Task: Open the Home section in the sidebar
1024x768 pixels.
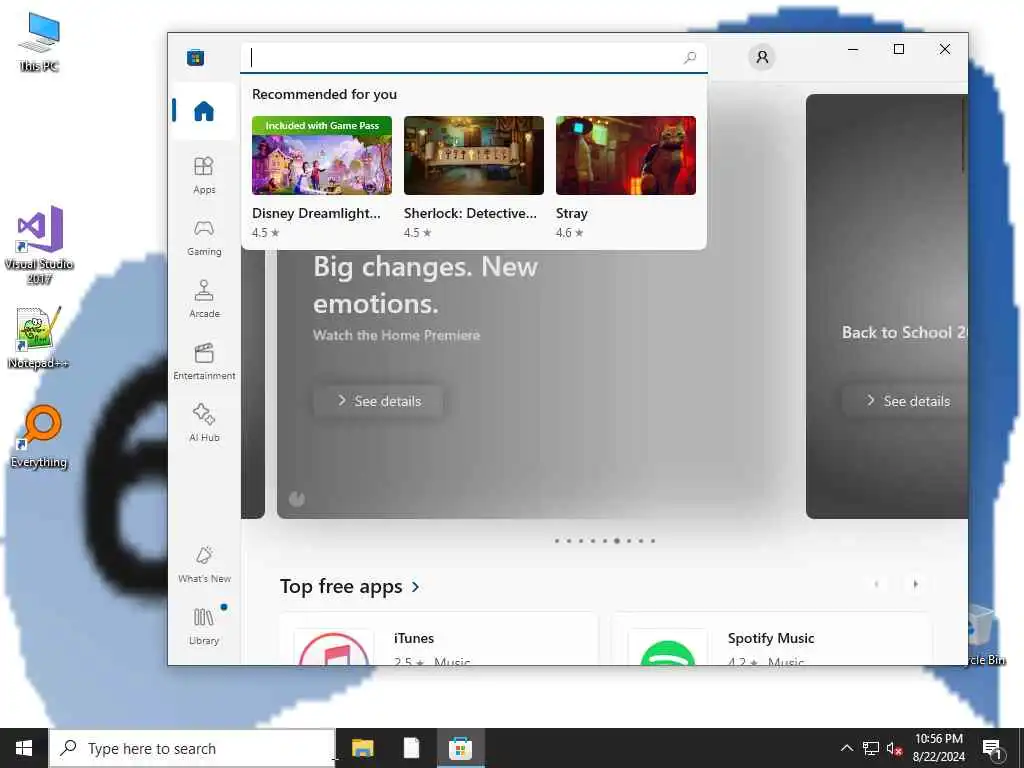Action: (204, 111)
